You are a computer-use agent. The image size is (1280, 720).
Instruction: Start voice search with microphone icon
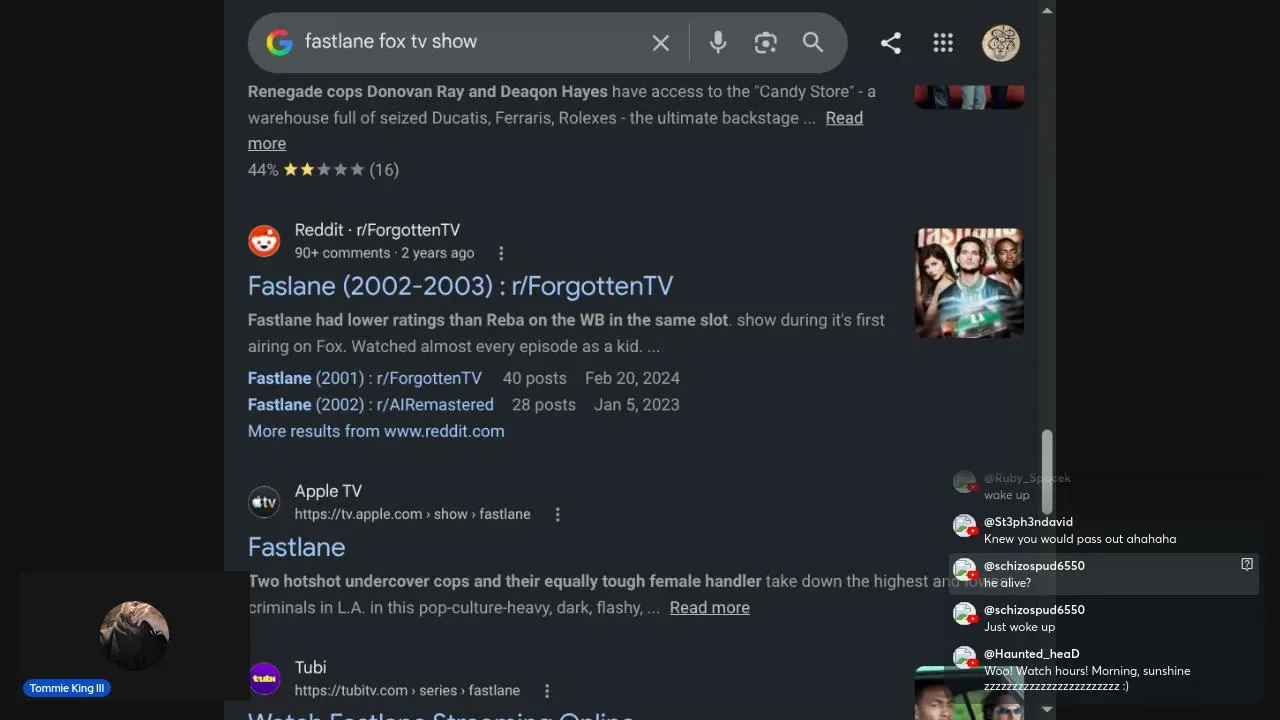tap(718, 42)
